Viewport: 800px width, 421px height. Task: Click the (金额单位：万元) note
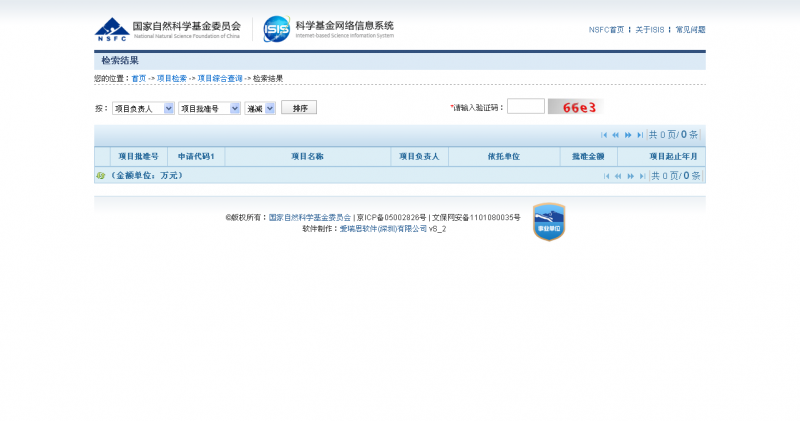click(146, 176)
